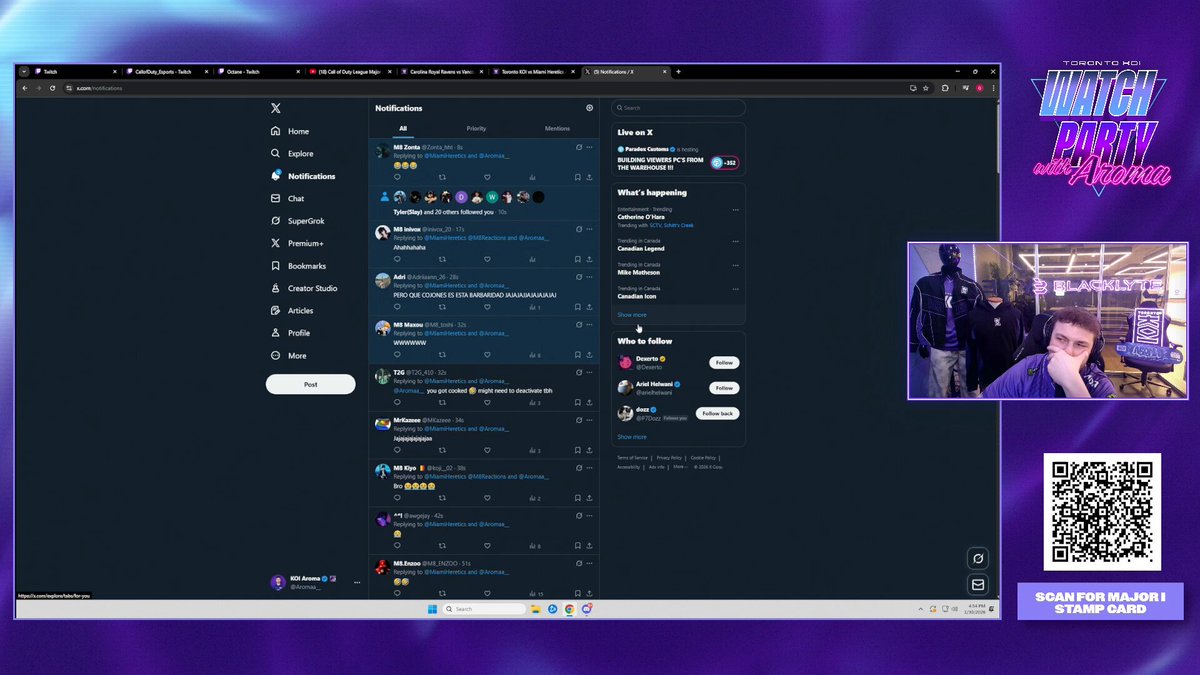Click the X search field

pyautogui.click(x=680, y=108)
